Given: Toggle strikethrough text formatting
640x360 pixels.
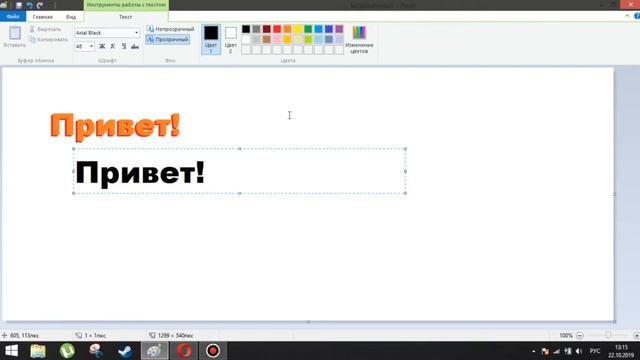Looking at the screenshot, I should [135, 47].
